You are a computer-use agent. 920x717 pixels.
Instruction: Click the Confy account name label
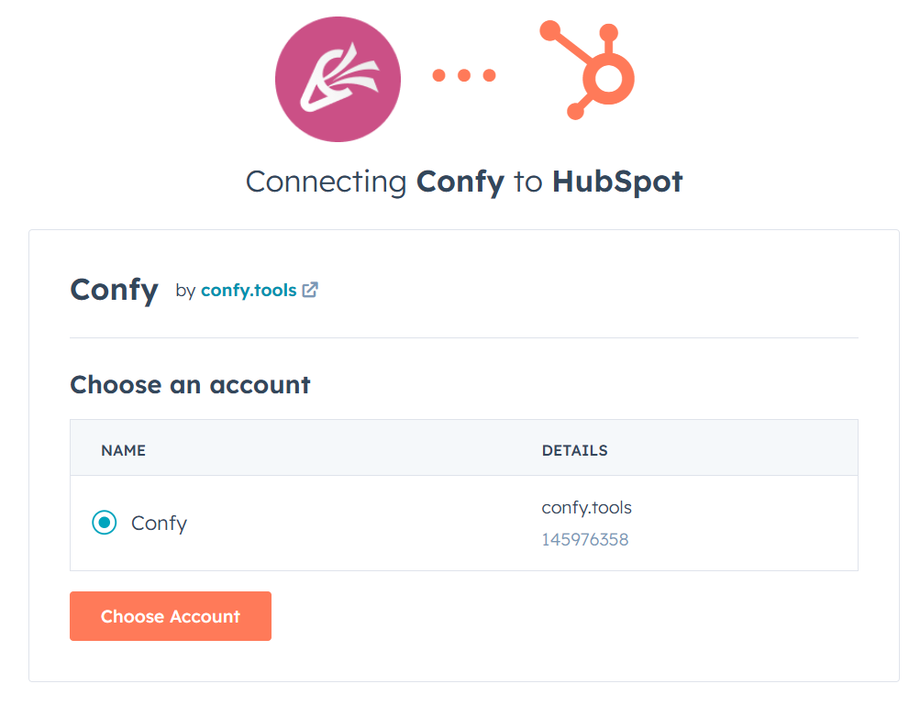coord(159,523)
